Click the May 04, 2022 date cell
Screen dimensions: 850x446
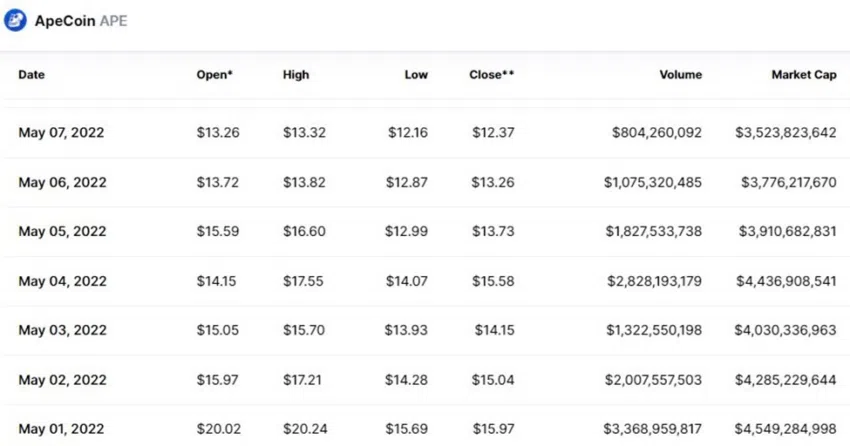[x=62, y=281]
